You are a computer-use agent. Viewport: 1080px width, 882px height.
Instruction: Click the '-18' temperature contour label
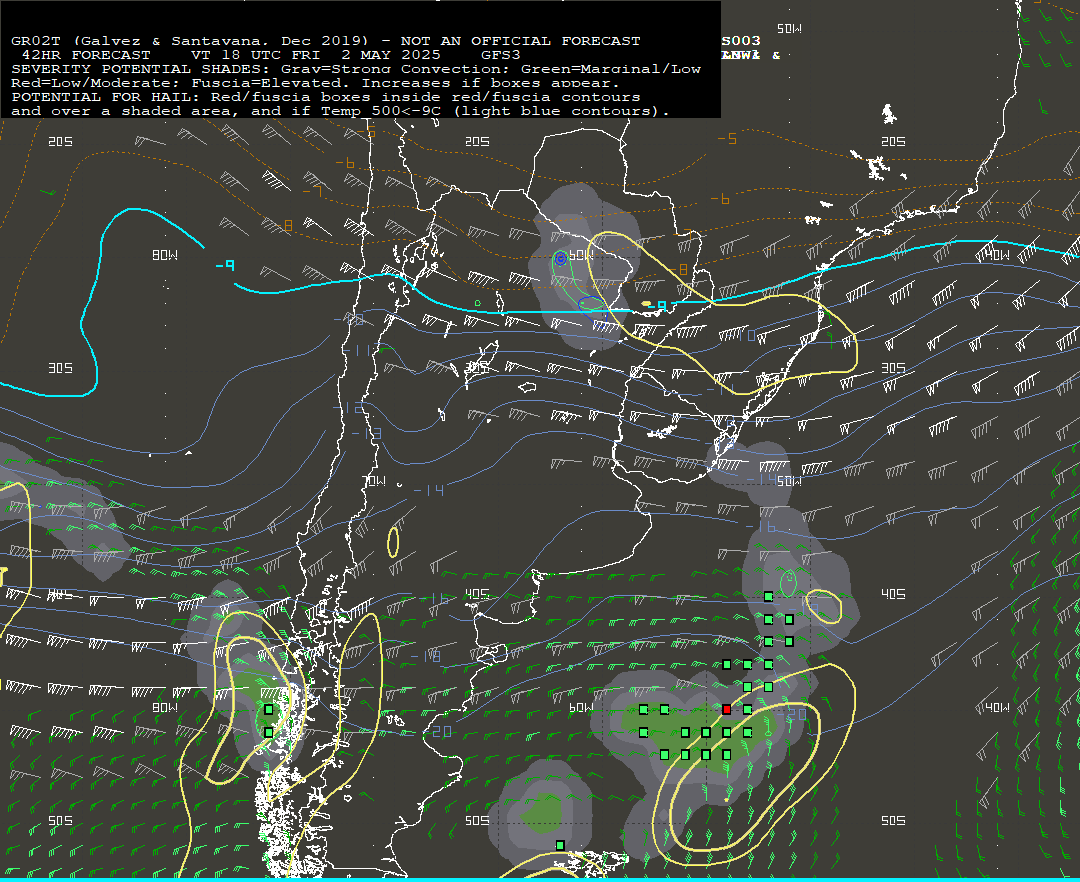coord(425,656)
